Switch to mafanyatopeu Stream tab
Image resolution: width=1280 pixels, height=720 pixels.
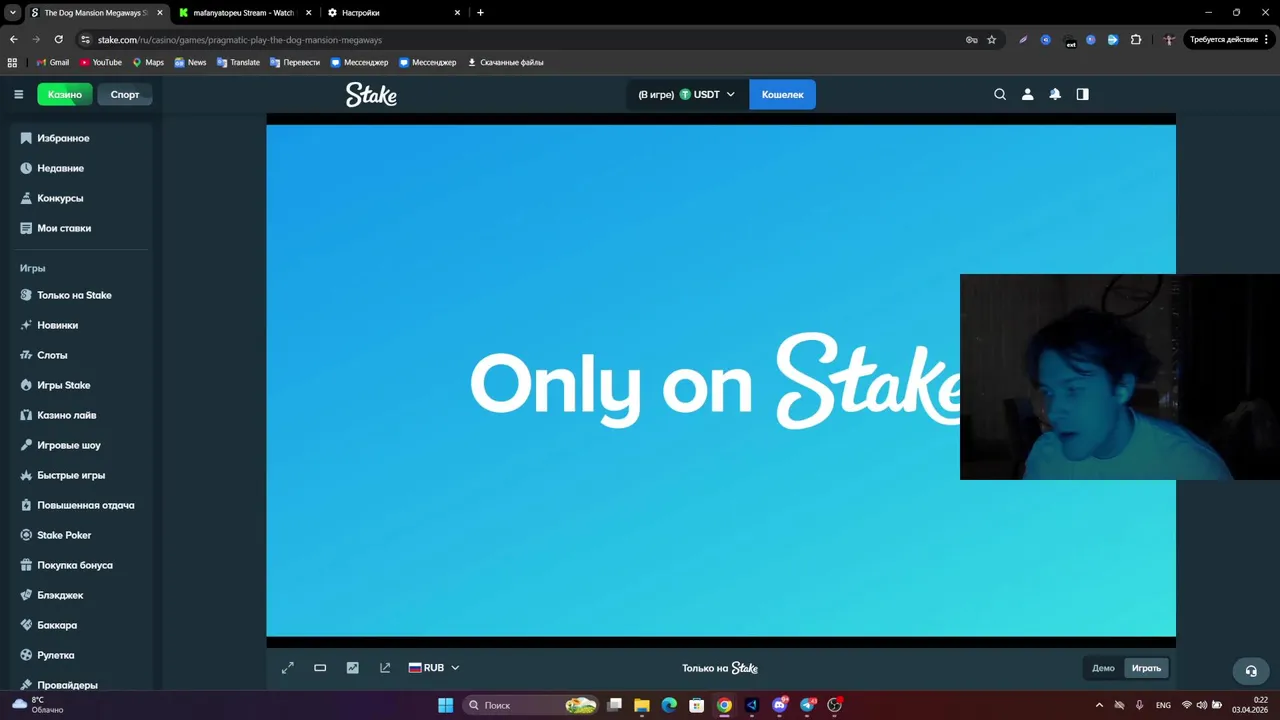(x=244, y=13)
